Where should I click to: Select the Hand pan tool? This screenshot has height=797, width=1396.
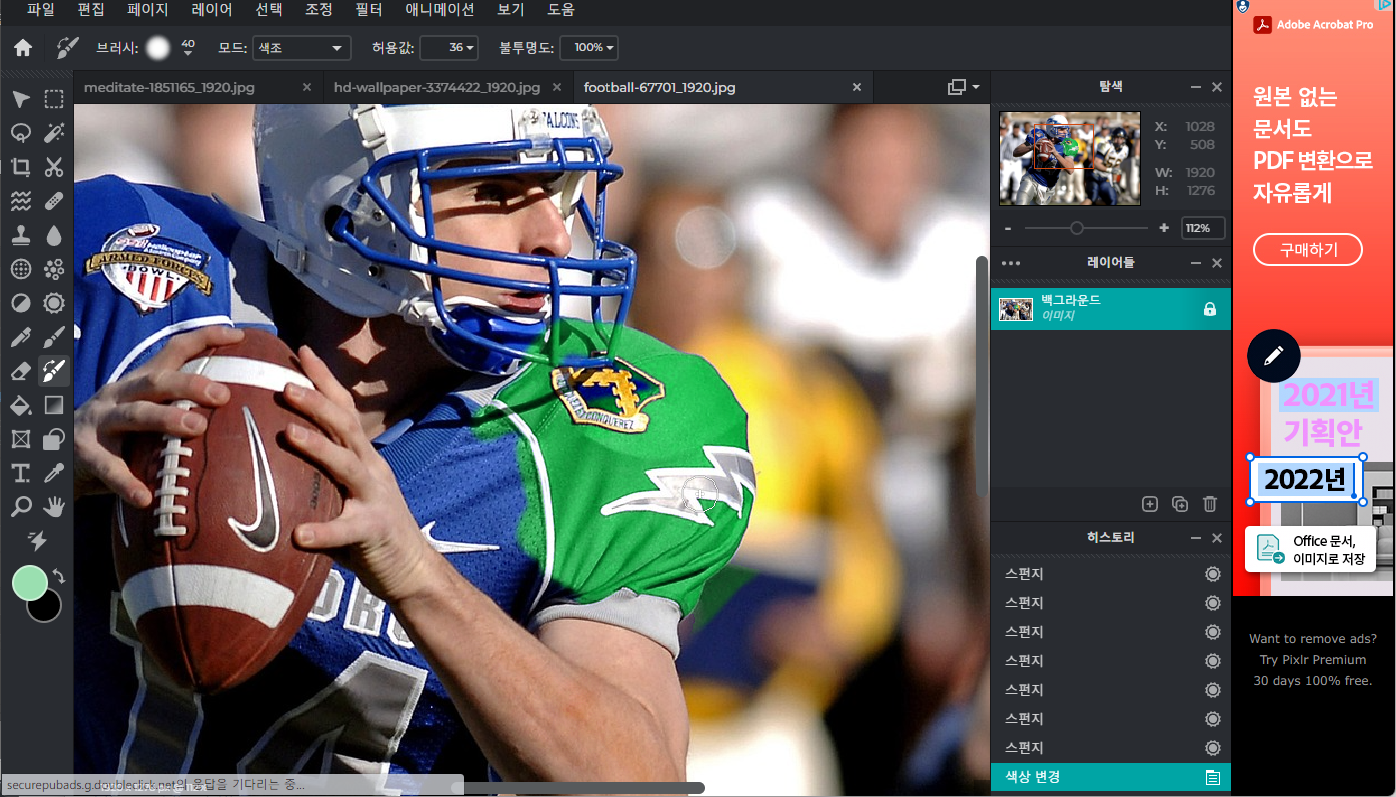[54, 507]
